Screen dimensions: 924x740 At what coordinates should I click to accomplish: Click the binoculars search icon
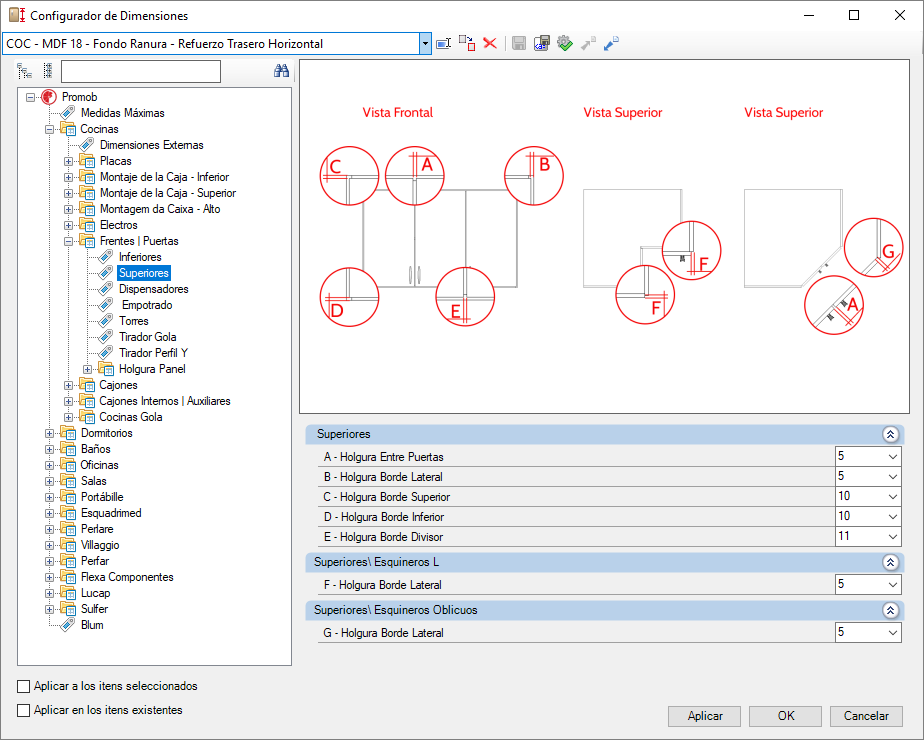tap(281, 71)
